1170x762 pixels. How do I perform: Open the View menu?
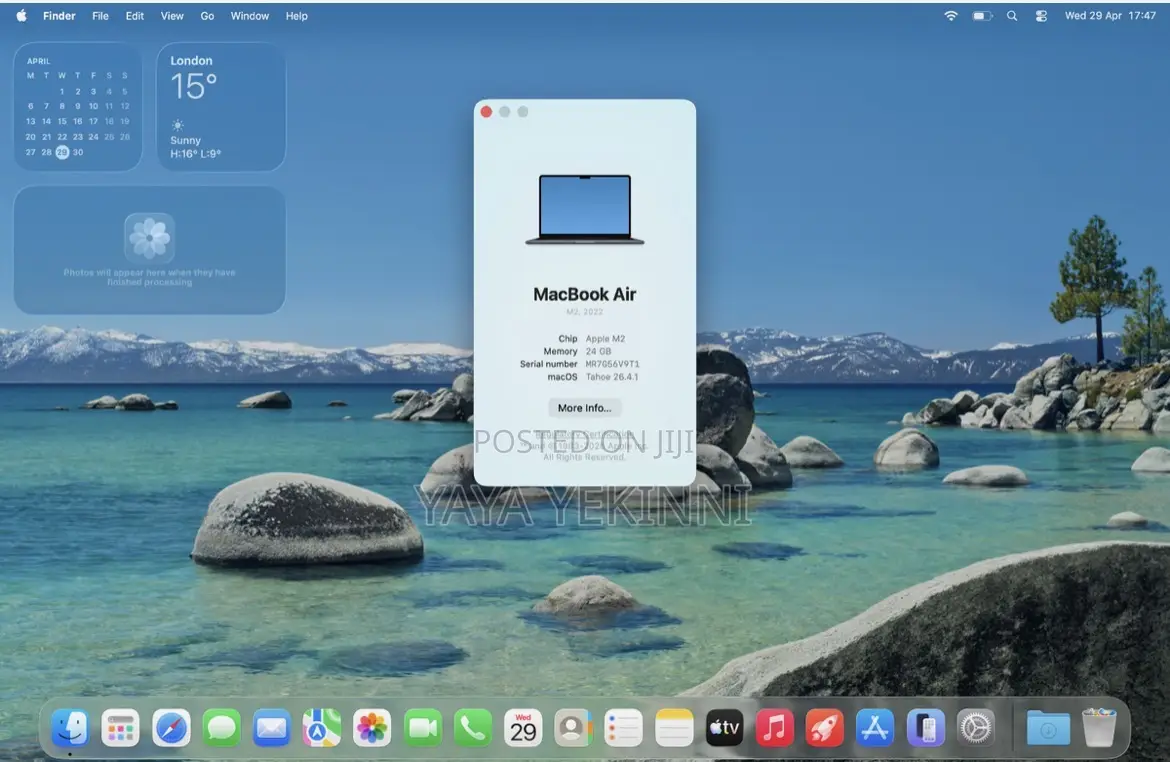[x=172, y=16]
